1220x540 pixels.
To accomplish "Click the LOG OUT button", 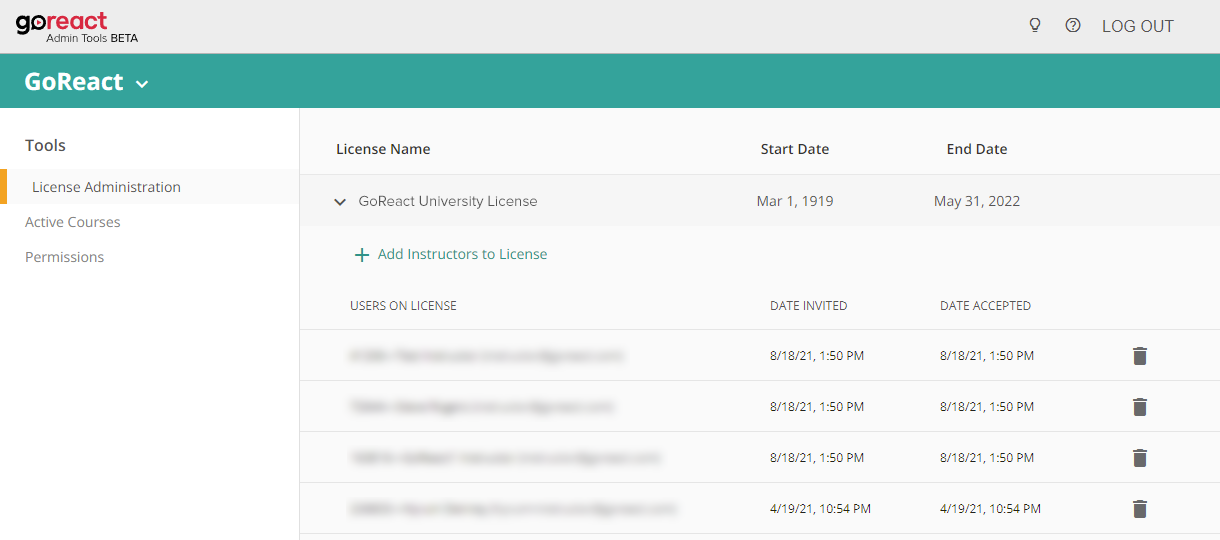I will pyautogui.click(x=1137, y=27).
